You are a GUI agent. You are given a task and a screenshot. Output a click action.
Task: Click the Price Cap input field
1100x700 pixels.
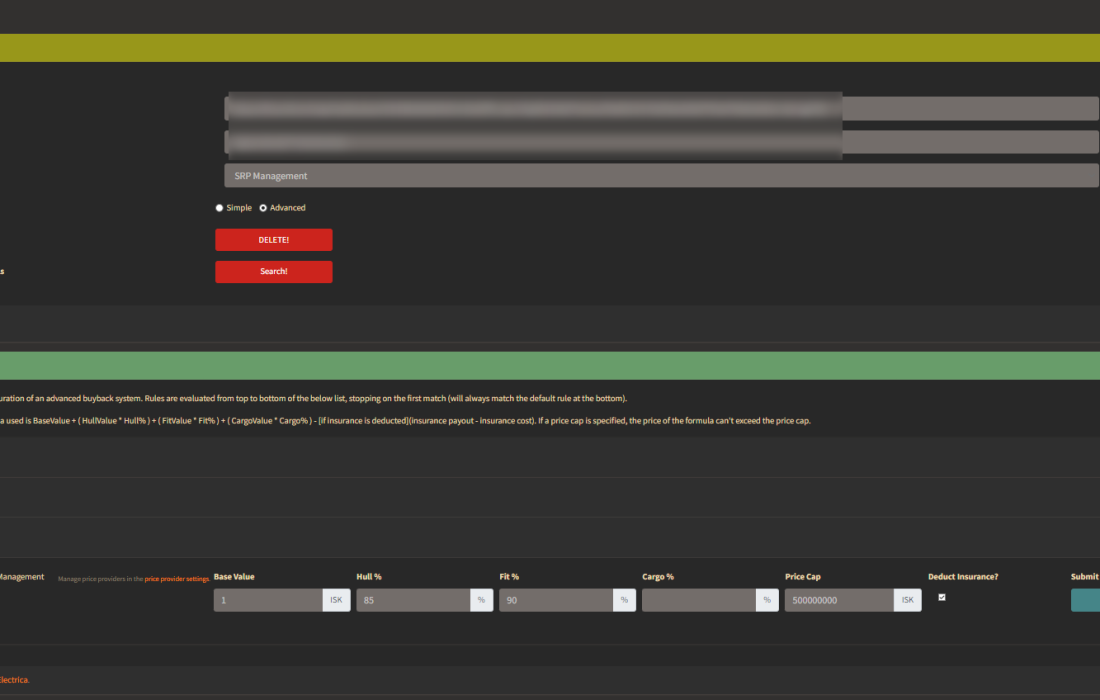(838, 600)
